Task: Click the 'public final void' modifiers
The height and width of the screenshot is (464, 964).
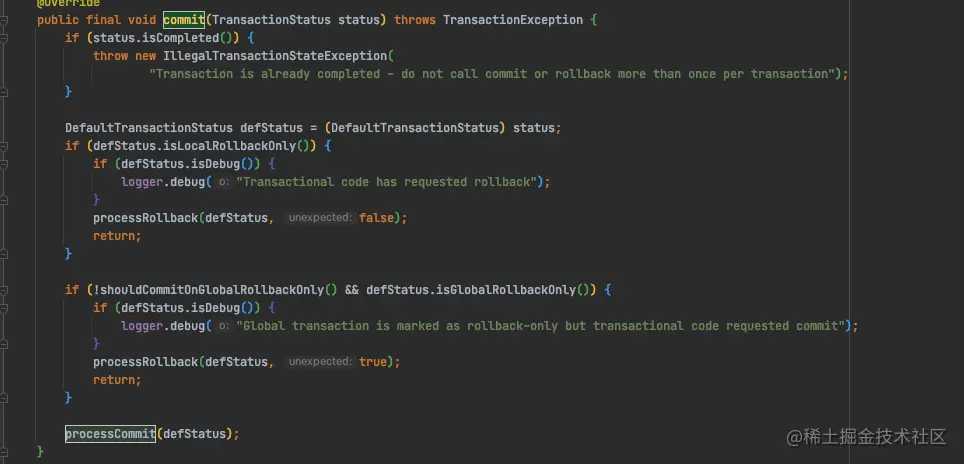Action: point(97,20)
